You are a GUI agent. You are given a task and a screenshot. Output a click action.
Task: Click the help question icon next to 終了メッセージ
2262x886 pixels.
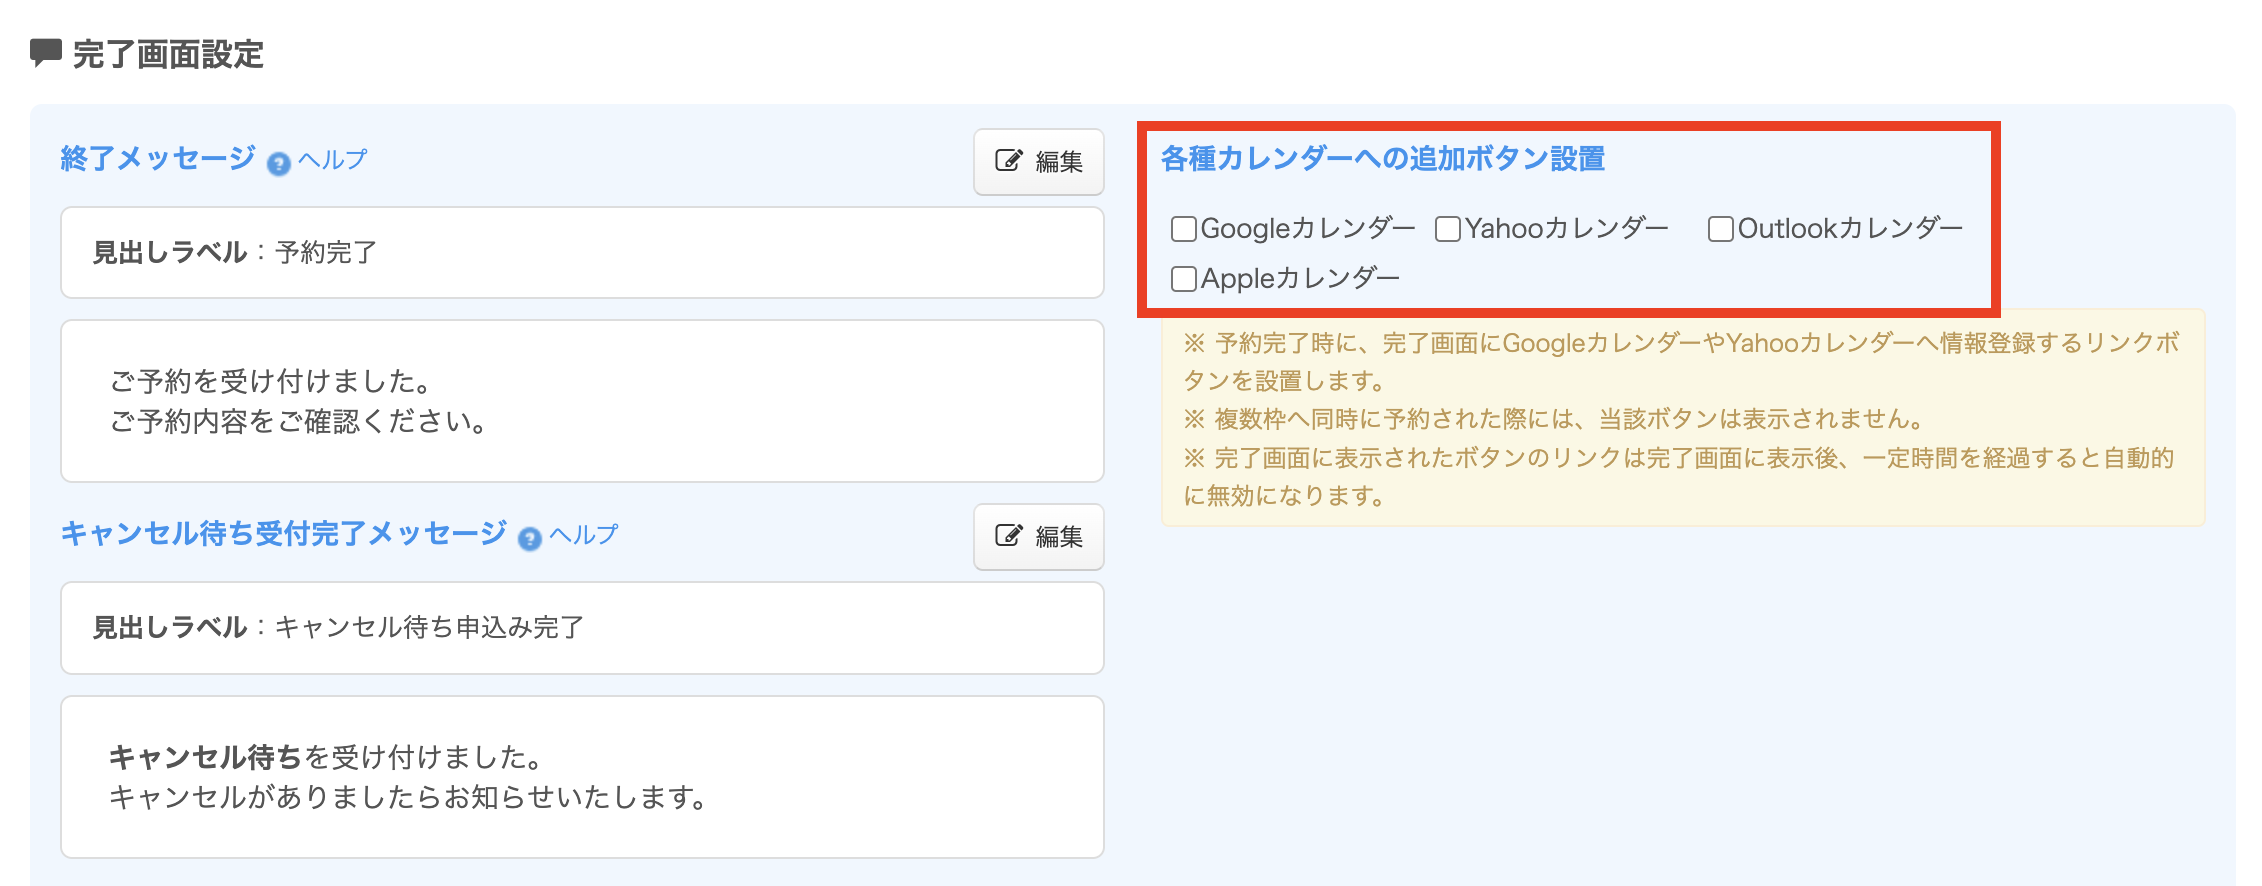[279, 164]
